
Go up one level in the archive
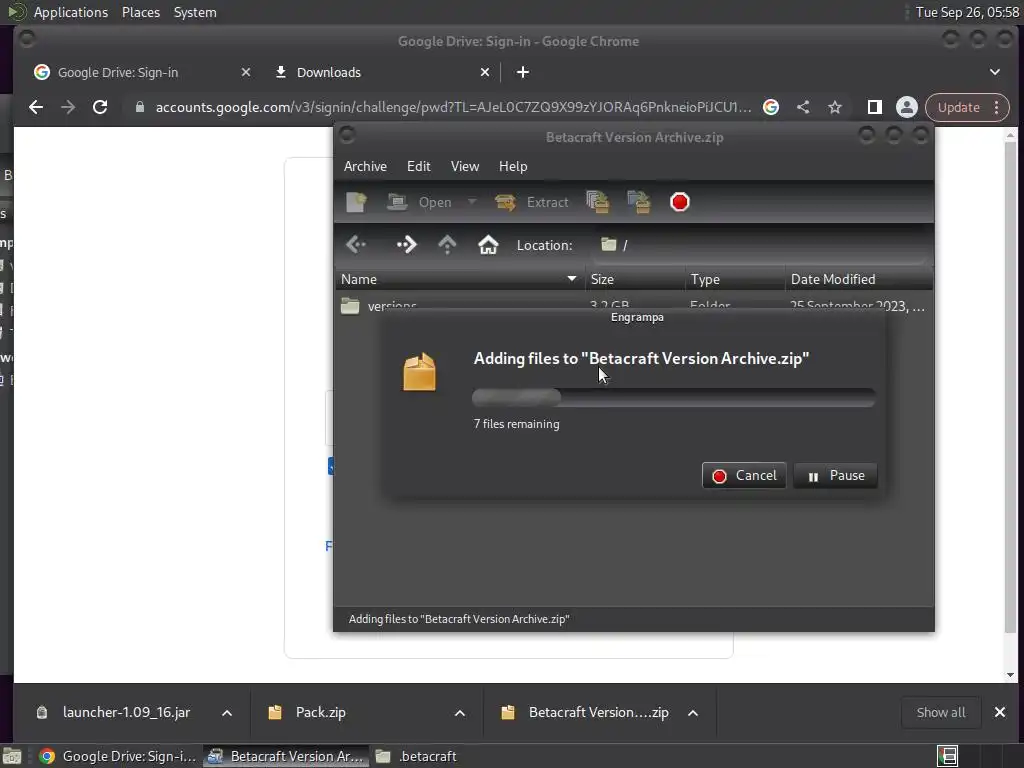point(447,245)
